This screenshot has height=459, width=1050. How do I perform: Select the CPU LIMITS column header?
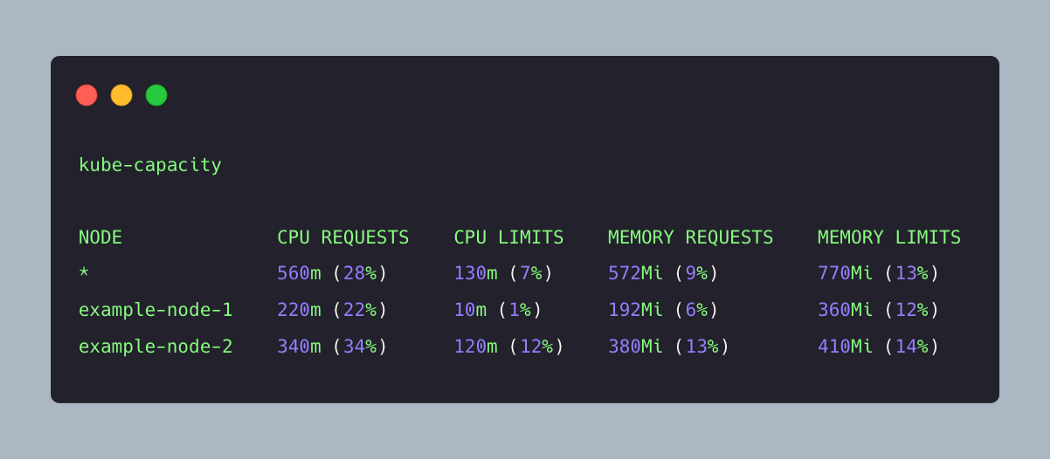pos(508,237)
